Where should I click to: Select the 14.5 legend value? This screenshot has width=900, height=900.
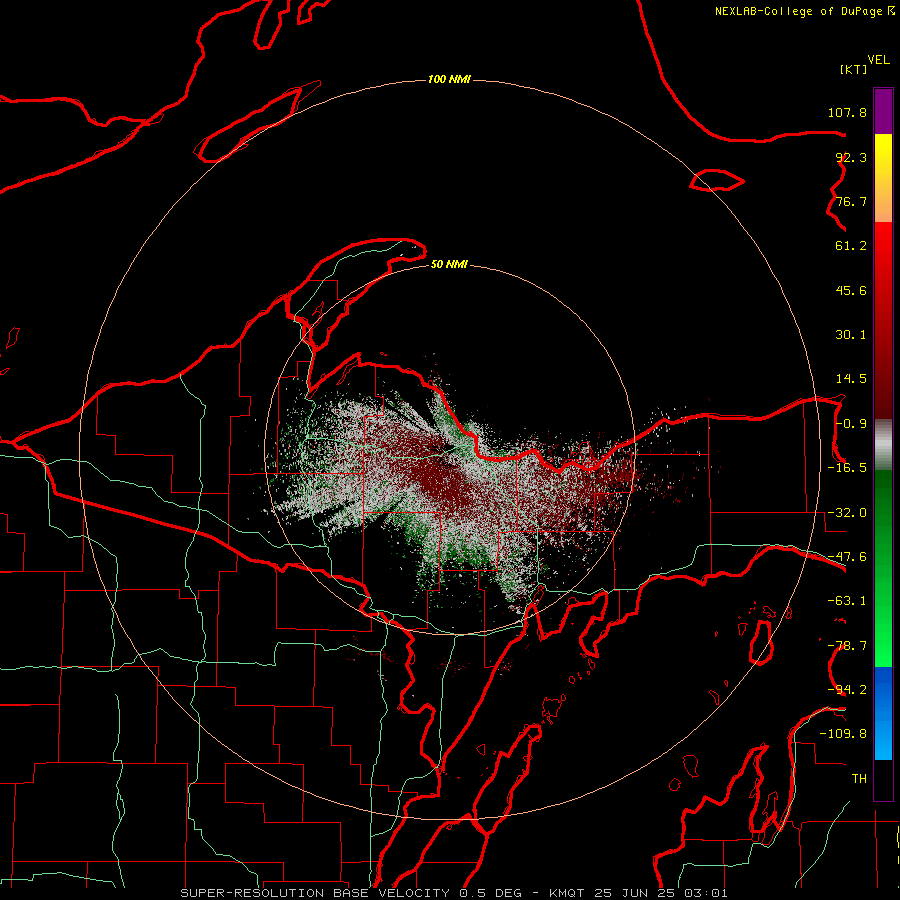851,379
